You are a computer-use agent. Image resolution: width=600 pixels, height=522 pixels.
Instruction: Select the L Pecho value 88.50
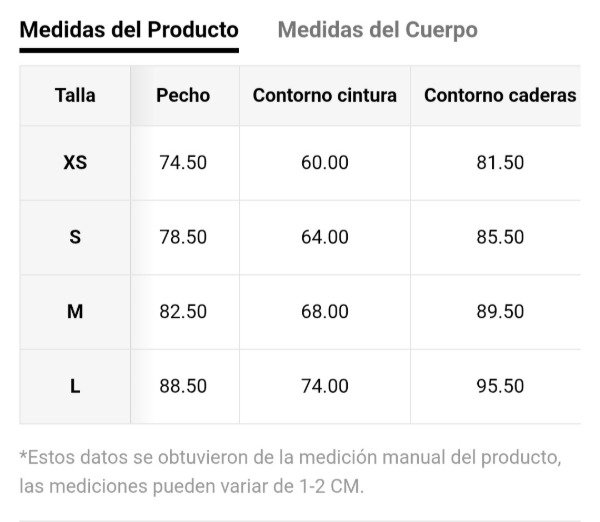pos(183,386)
